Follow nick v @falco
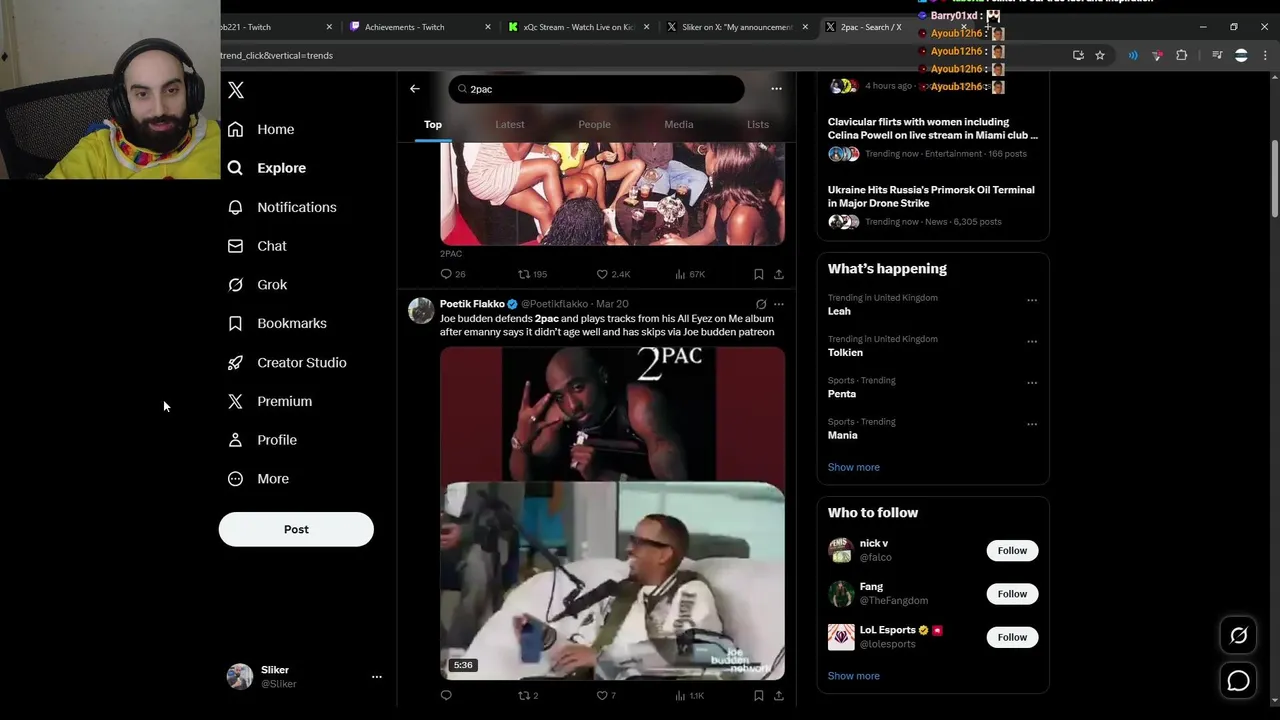This screenshot has width=1280, height=720. click(x=1012, y=551)
